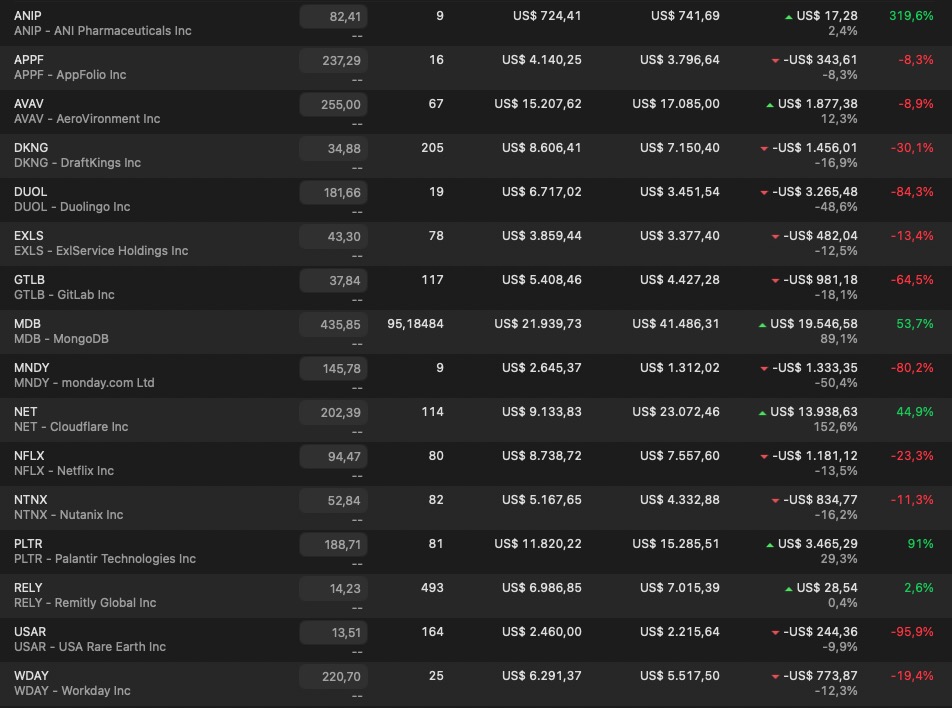Screen dimensions: 952x708
Task: Click the APPF market value US$ 3.796,64
Action: click(x=679, y=60)
